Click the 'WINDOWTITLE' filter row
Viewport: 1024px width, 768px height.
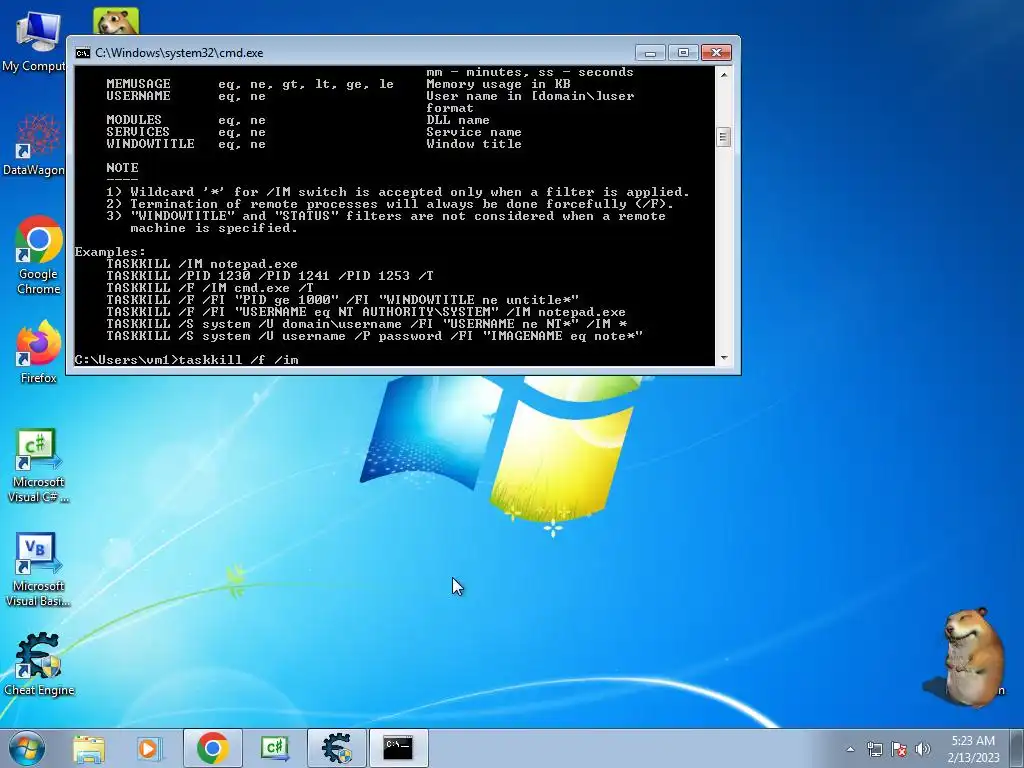(x=313, y=144)
